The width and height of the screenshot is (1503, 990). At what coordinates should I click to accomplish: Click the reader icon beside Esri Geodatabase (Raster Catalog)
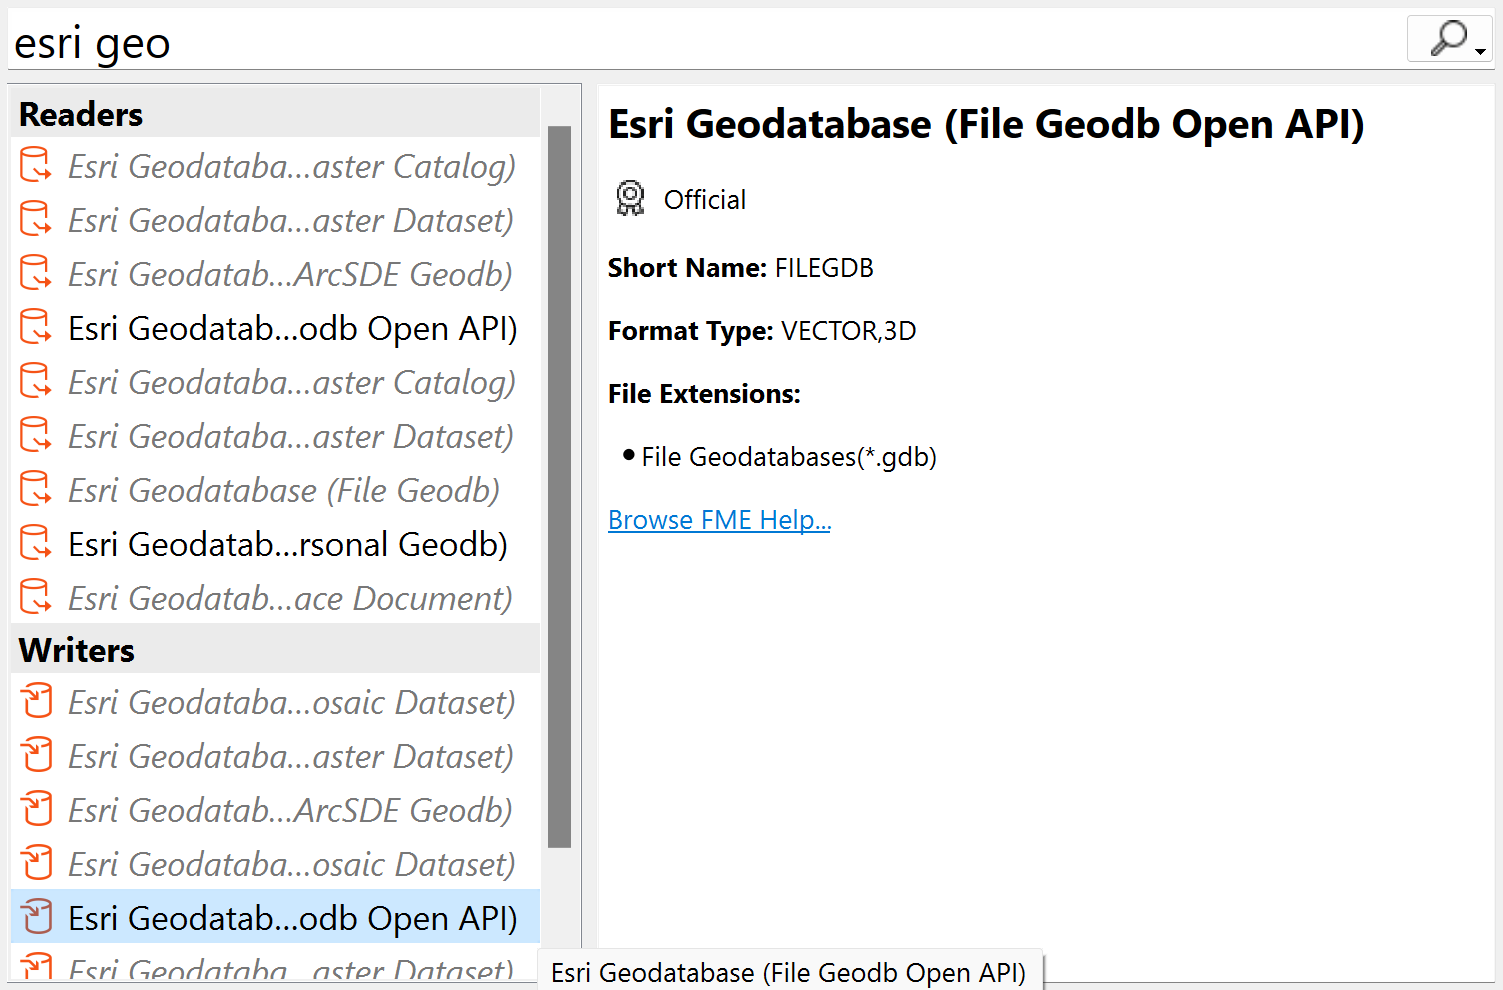coord(35,165)
